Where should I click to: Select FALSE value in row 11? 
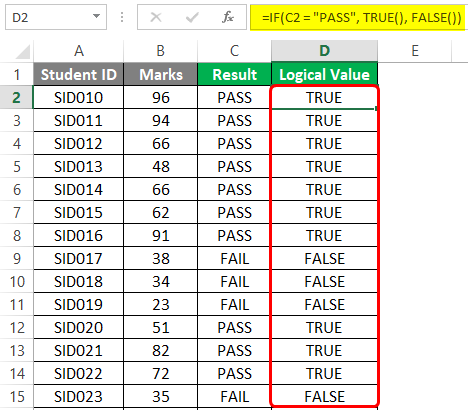coord(324,304)
